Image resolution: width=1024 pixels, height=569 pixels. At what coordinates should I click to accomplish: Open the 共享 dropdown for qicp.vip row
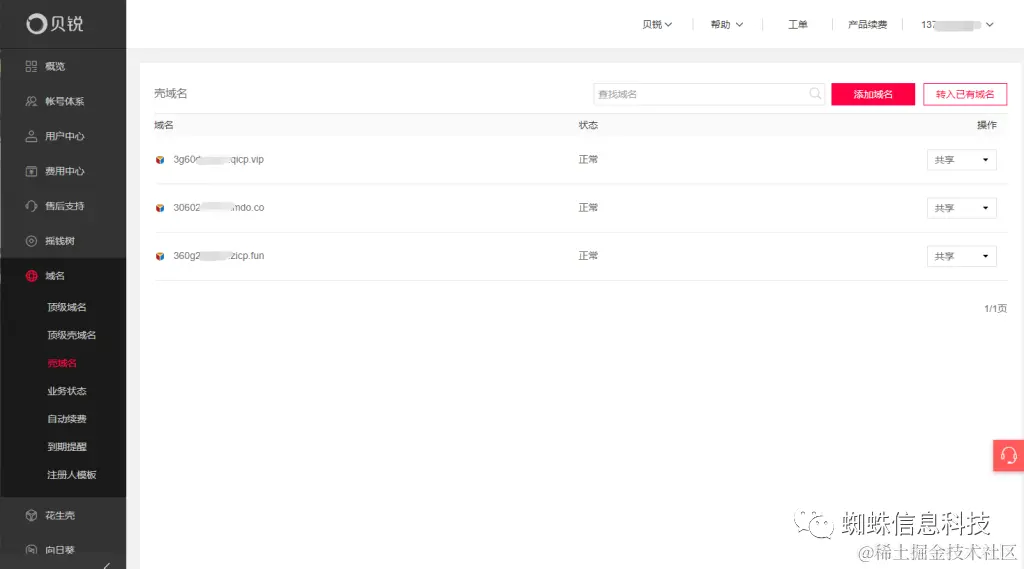pos(961,159)
